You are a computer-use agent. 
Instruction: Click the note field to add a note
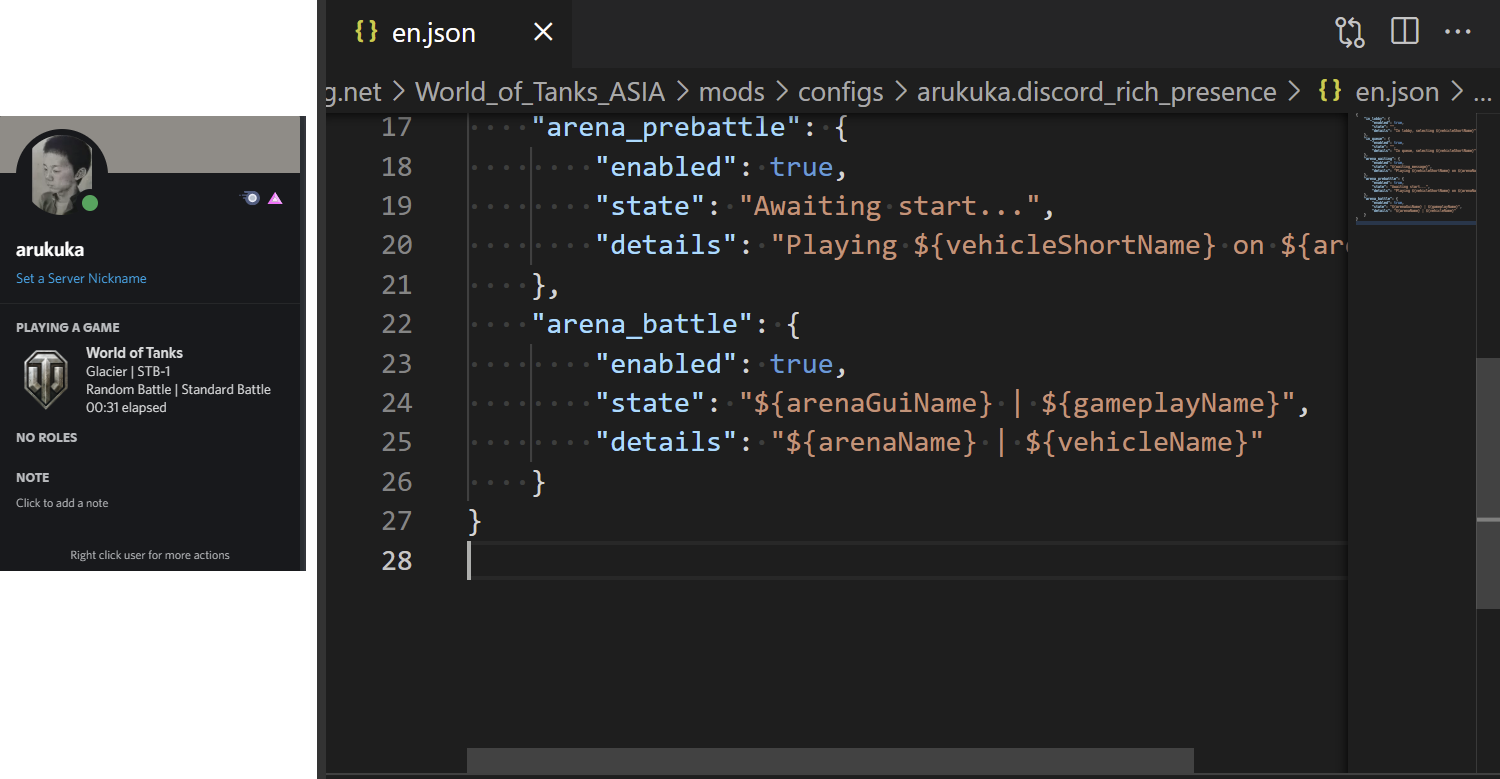coord(62,503)
